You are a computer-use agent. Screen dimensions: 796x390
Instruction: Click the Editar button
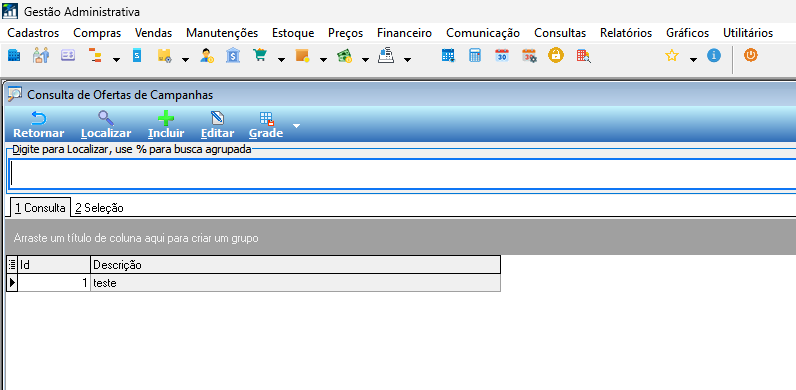pyautogui.click(x=217, y=125)
